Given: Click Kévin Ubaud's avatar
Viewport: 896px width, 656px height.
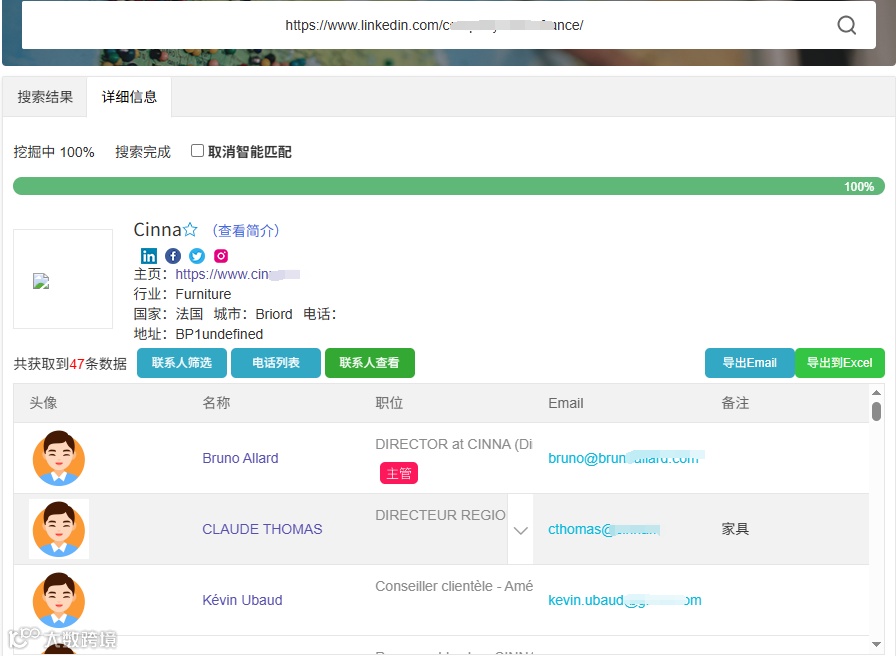Looking at the screenshot, I should point(59,600).
